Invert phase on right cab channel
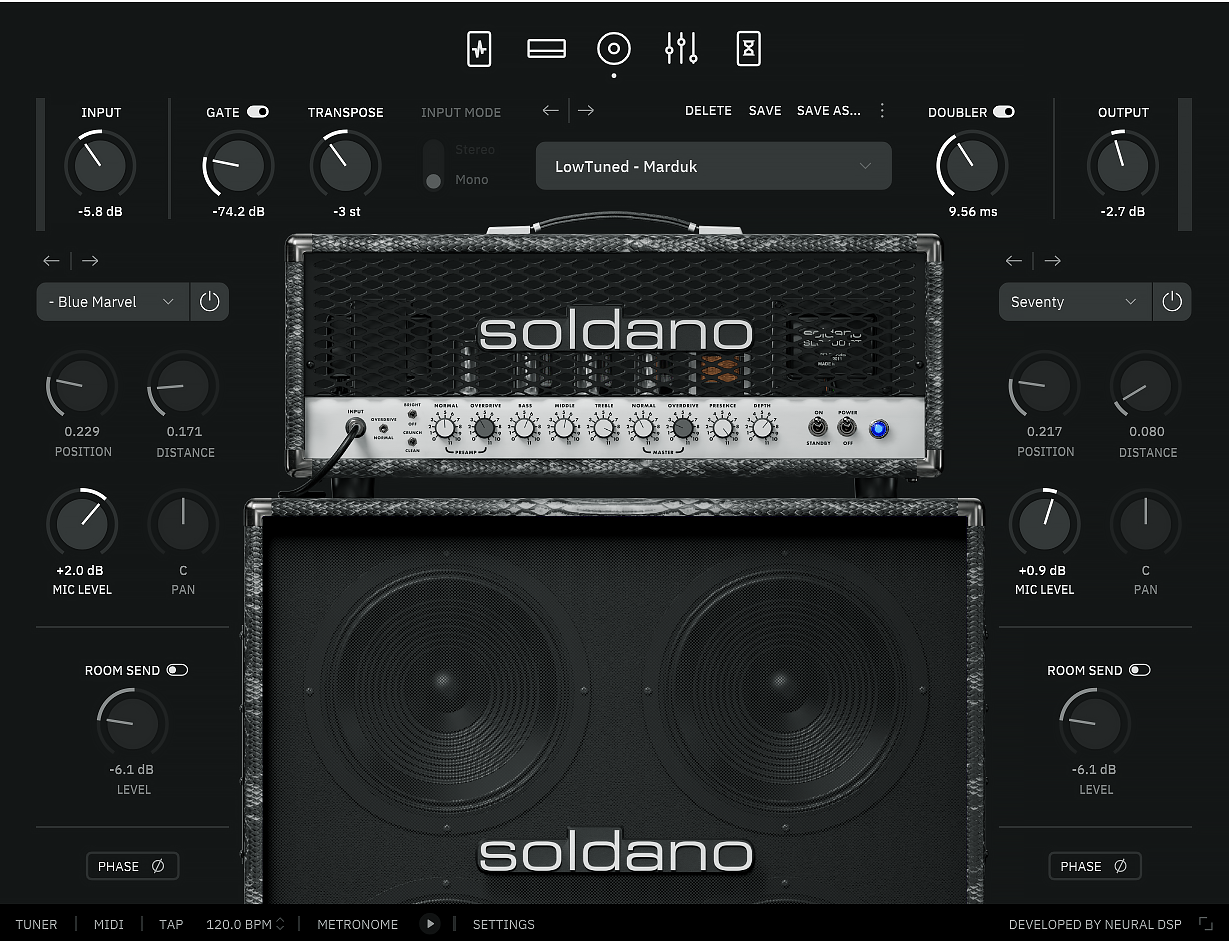Screen dimensions: 1229x941 (x=1095, y=866)
